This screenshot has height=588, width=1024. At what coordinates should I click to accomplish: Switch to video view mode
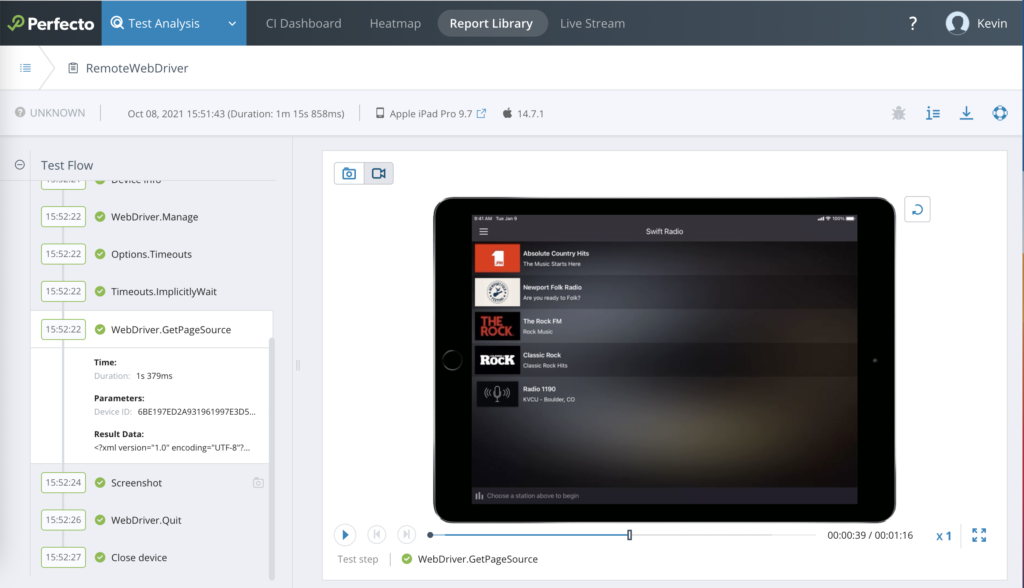click(x=379, y=173)
